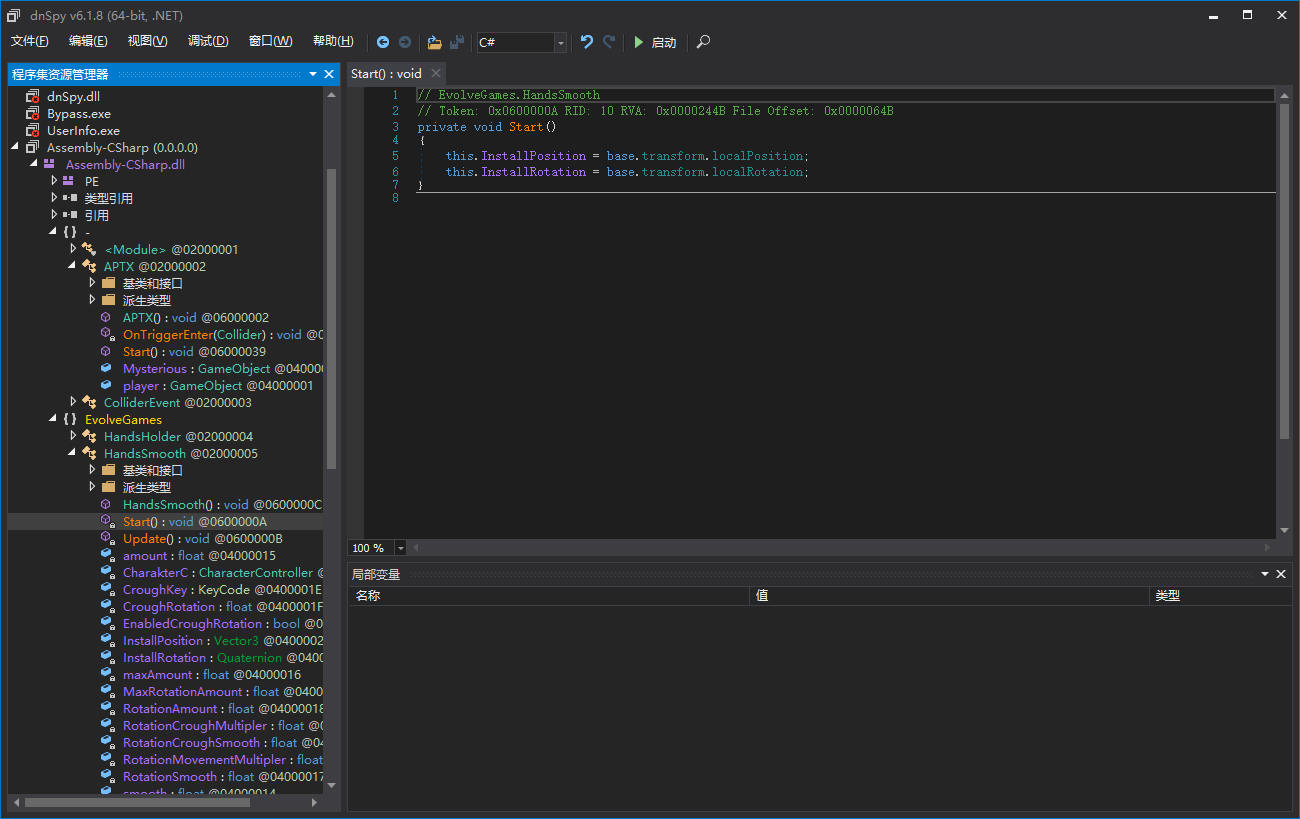This screenshot has height=819, width=1300.
Task: Close the 局部变量 panel
Action: (1283, 574)
